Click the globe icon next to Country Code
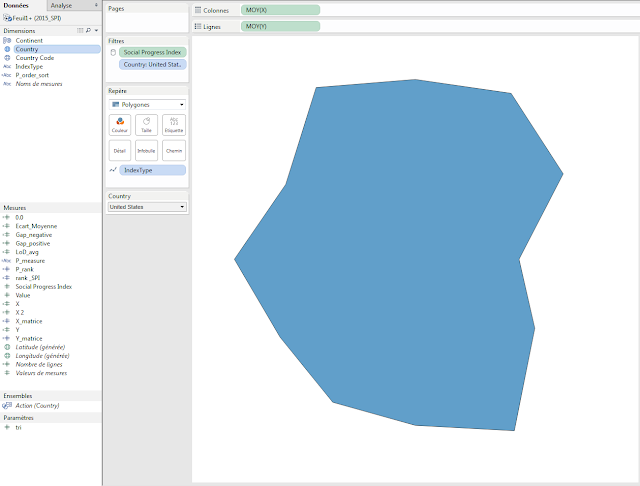Image resolution: width=640 pixels, height=486 pixels. tap(7, 58)
